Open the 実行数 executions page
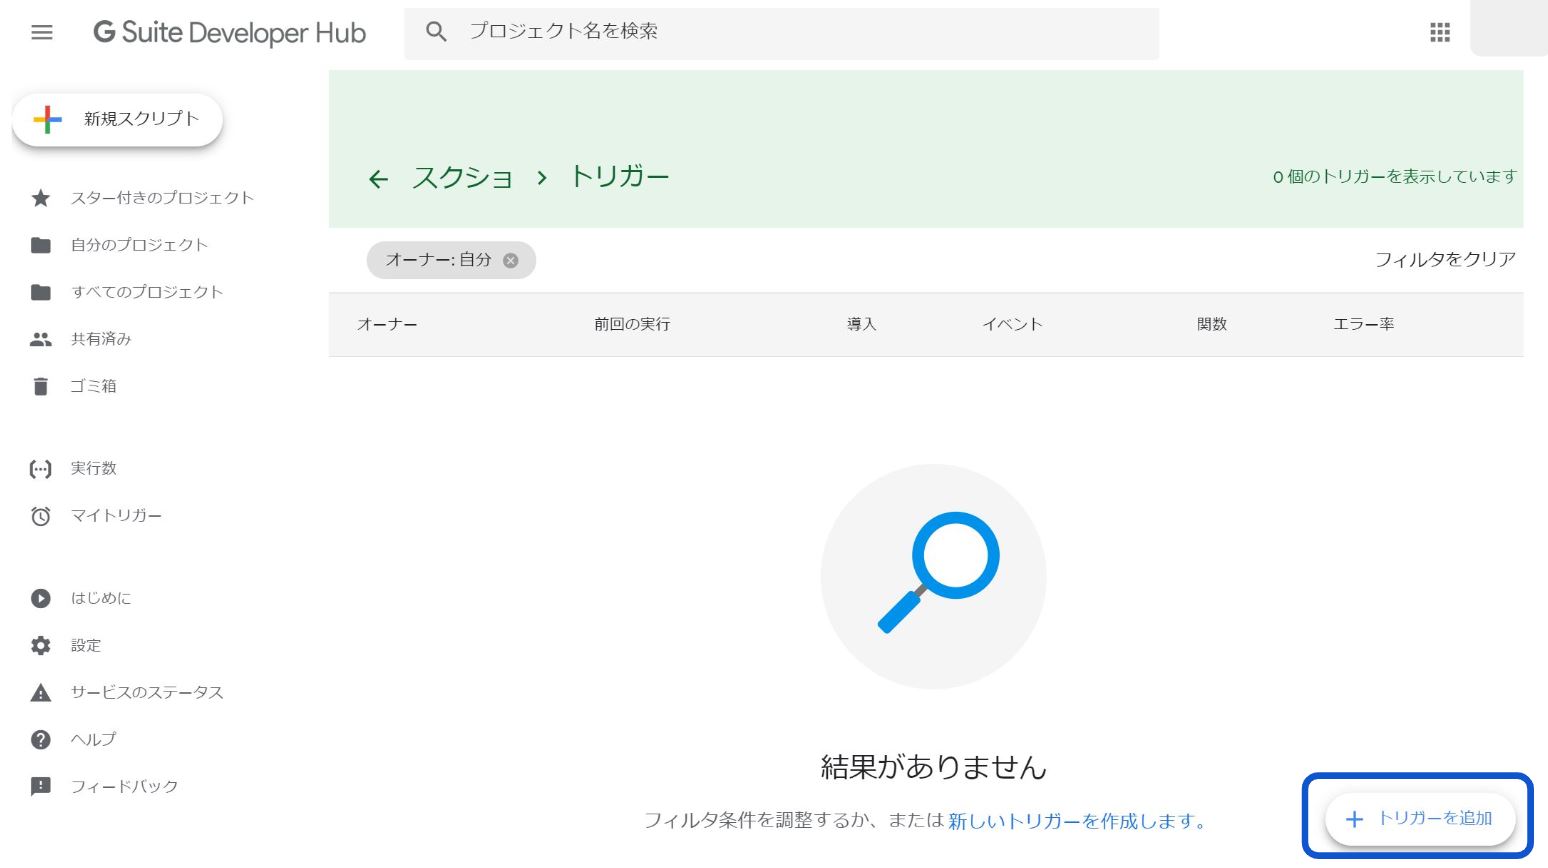 pyautogui.click(x=94, y=468)
